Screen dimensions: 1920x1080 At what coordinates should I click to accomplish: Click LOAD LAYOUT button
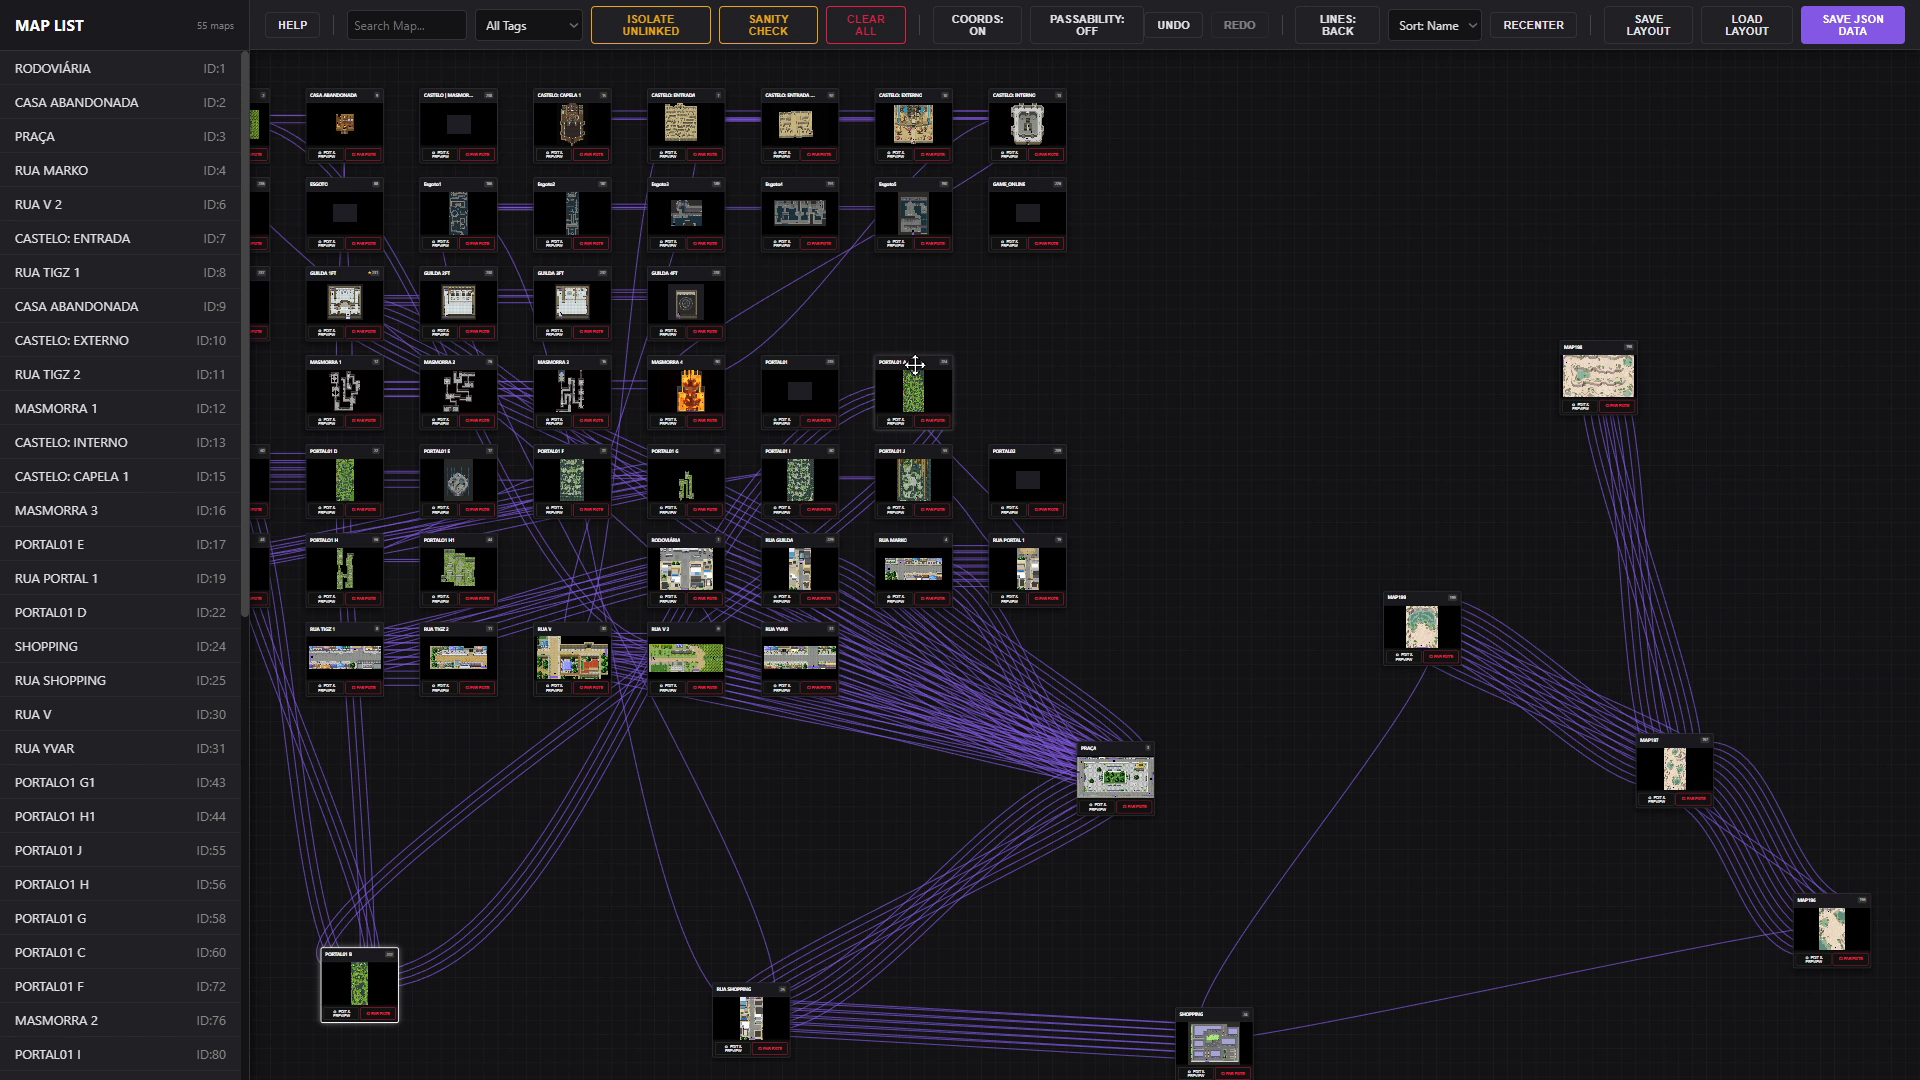coord(1746,25)
